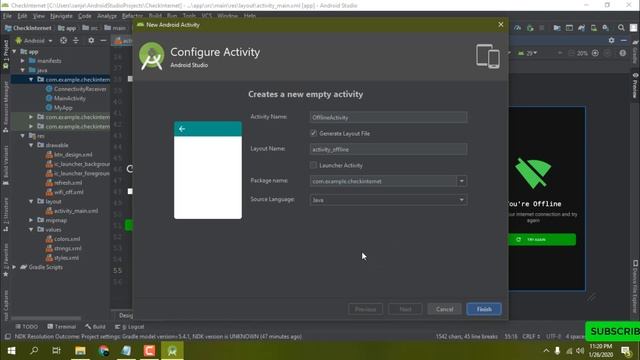Click the green bug attach-debugger toolbar icon
Screen dimensions: 640x360
pyautogui.click(x=530, y=28)
